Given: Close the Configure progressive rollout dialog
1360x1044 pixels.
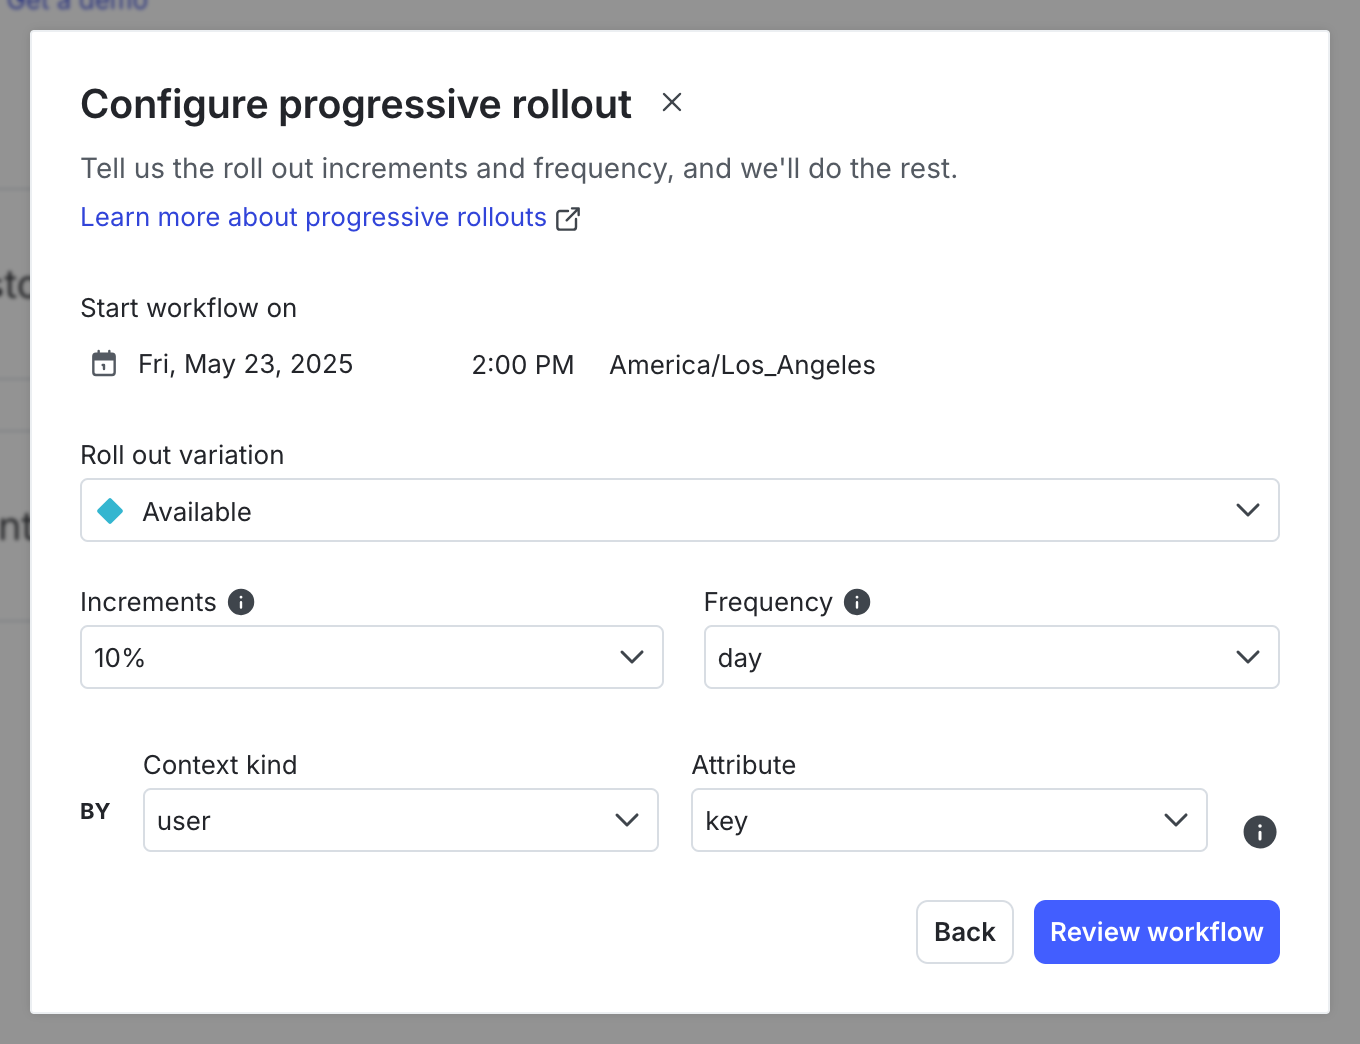Looking at the screenshot, I should click(672, 102).
